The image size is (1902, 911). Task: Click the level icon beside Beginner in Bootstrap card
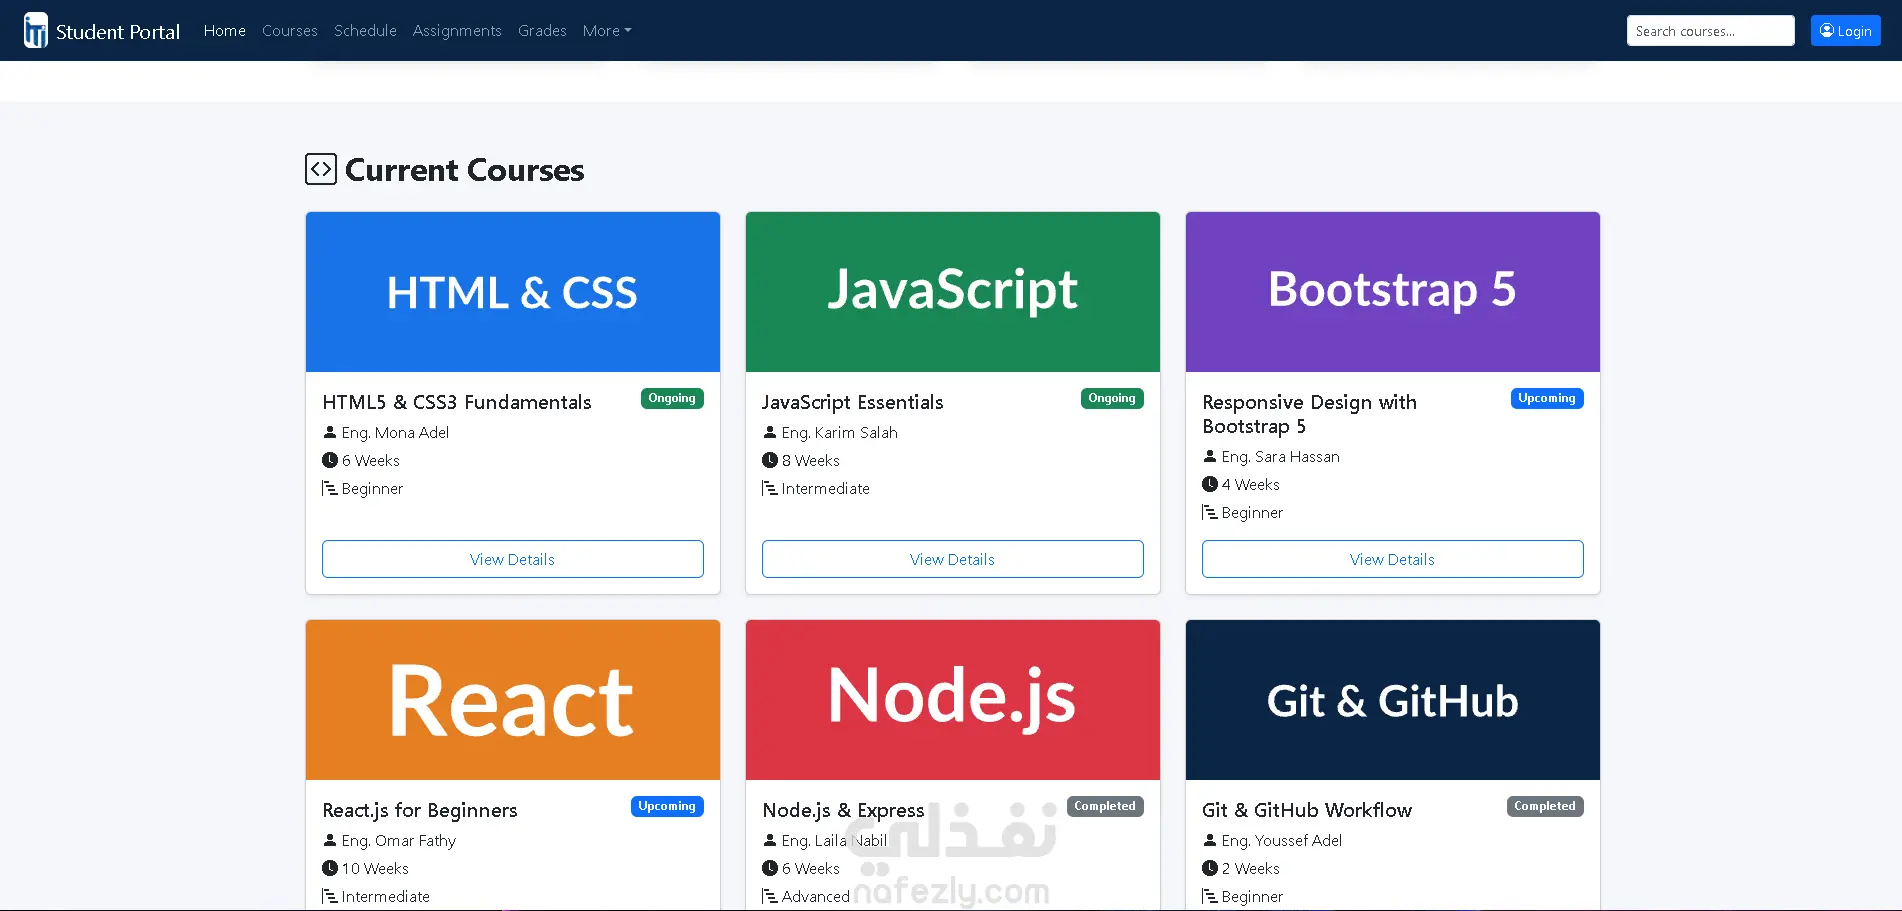click(x=1210, y=512)
